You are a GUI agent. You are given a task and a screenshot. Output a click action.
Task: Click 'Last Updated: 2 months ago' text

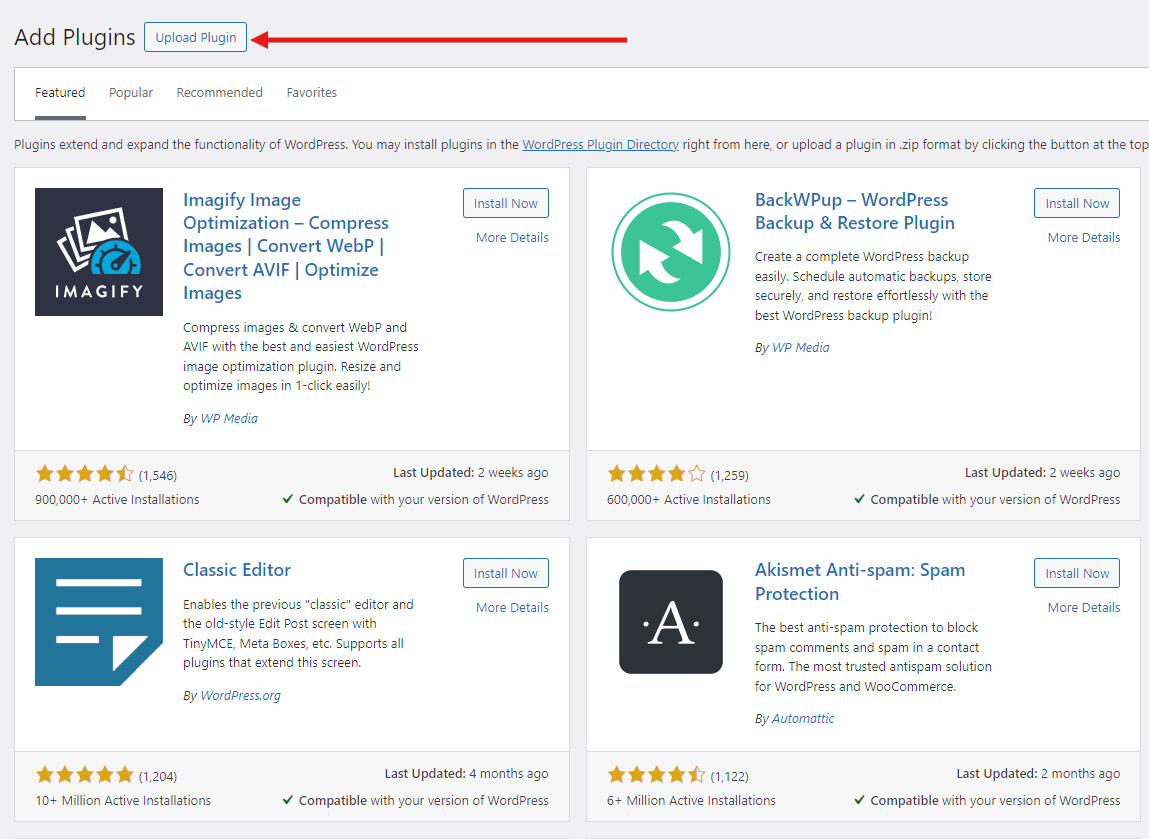click(1038, 773)
